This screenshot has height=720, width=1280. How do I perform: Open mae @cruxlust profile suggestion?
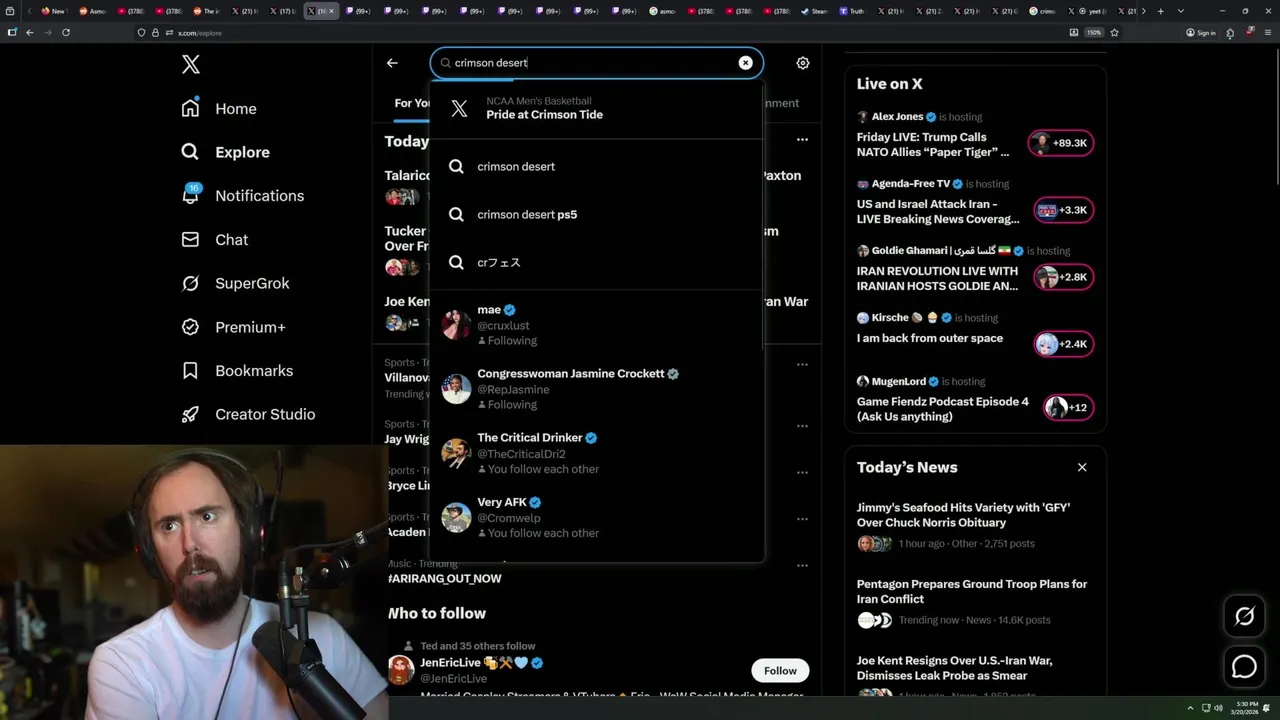coord(597,325)
